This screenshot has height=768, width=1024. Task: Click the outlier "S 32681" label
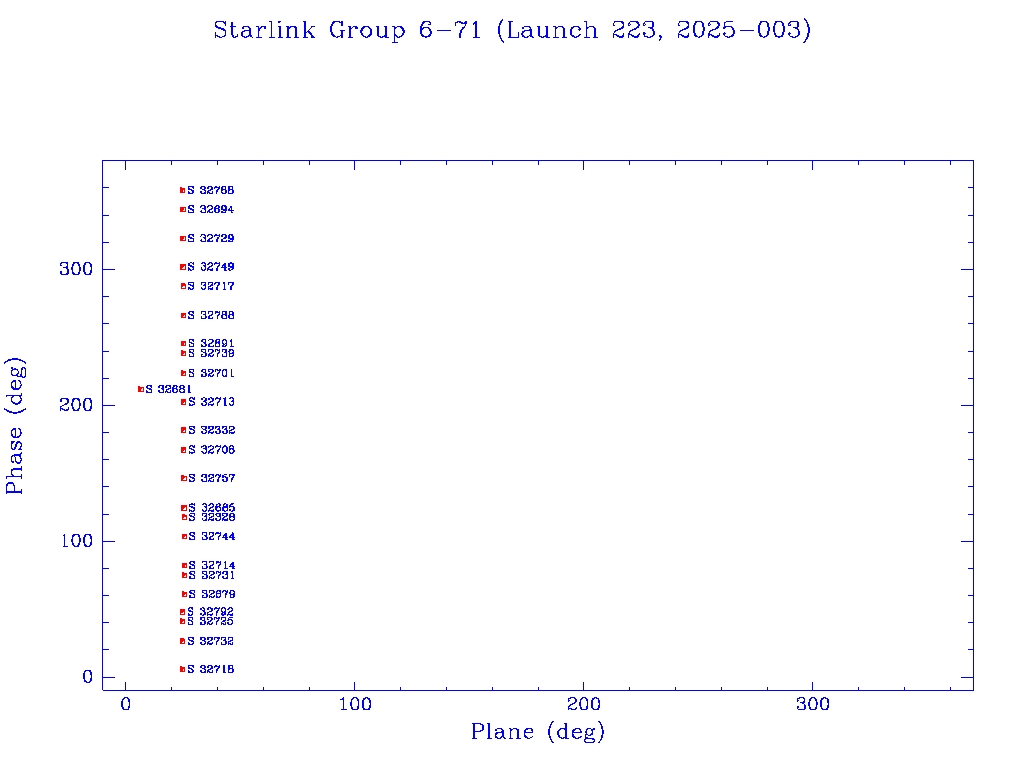click(168, 389)
